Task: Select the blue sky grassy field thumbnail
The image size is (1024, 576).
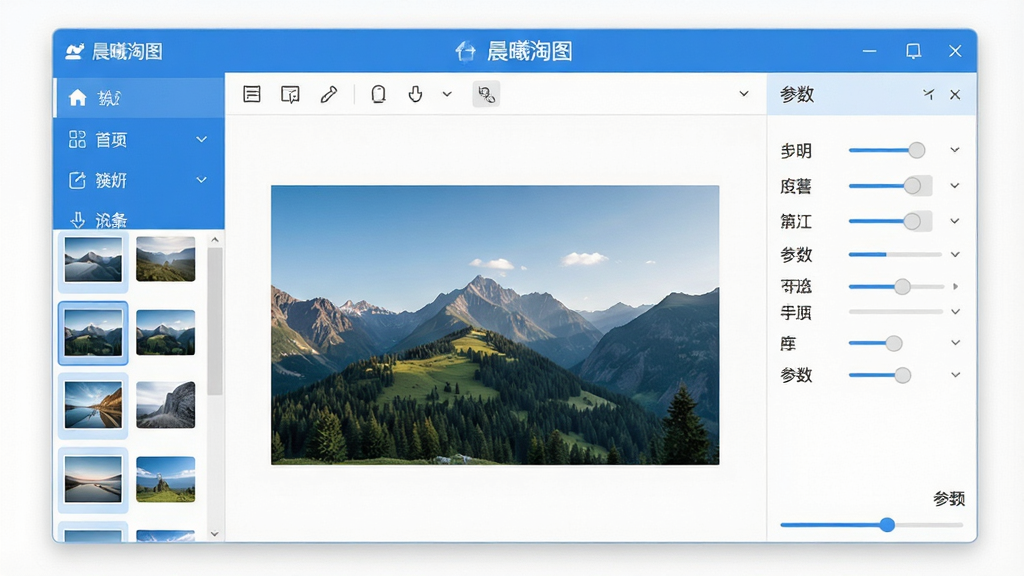Action: 165,479
